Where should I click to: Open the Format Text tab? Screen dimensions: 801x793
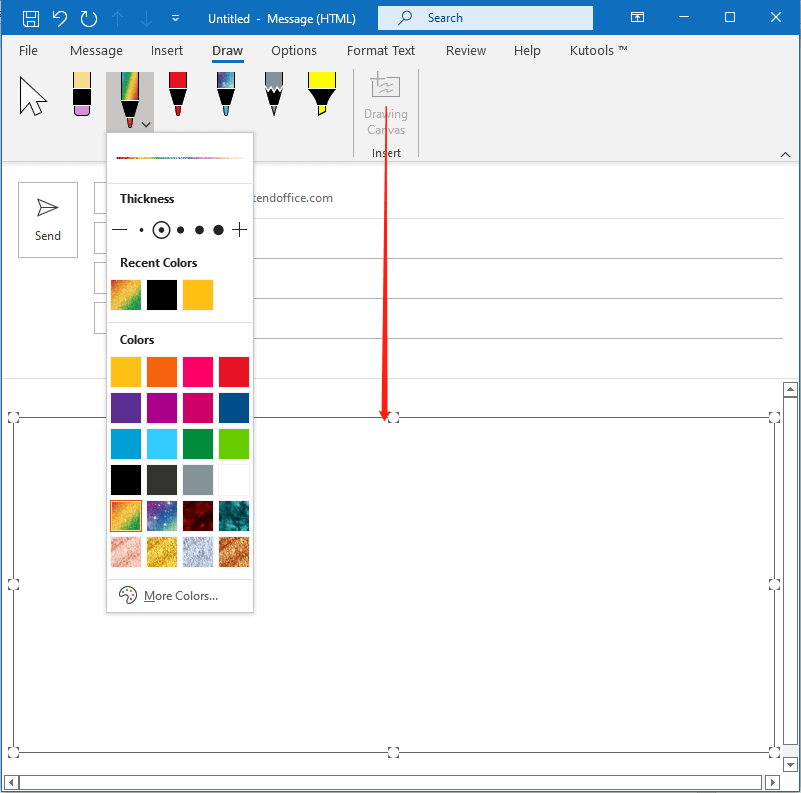point(381,50)
